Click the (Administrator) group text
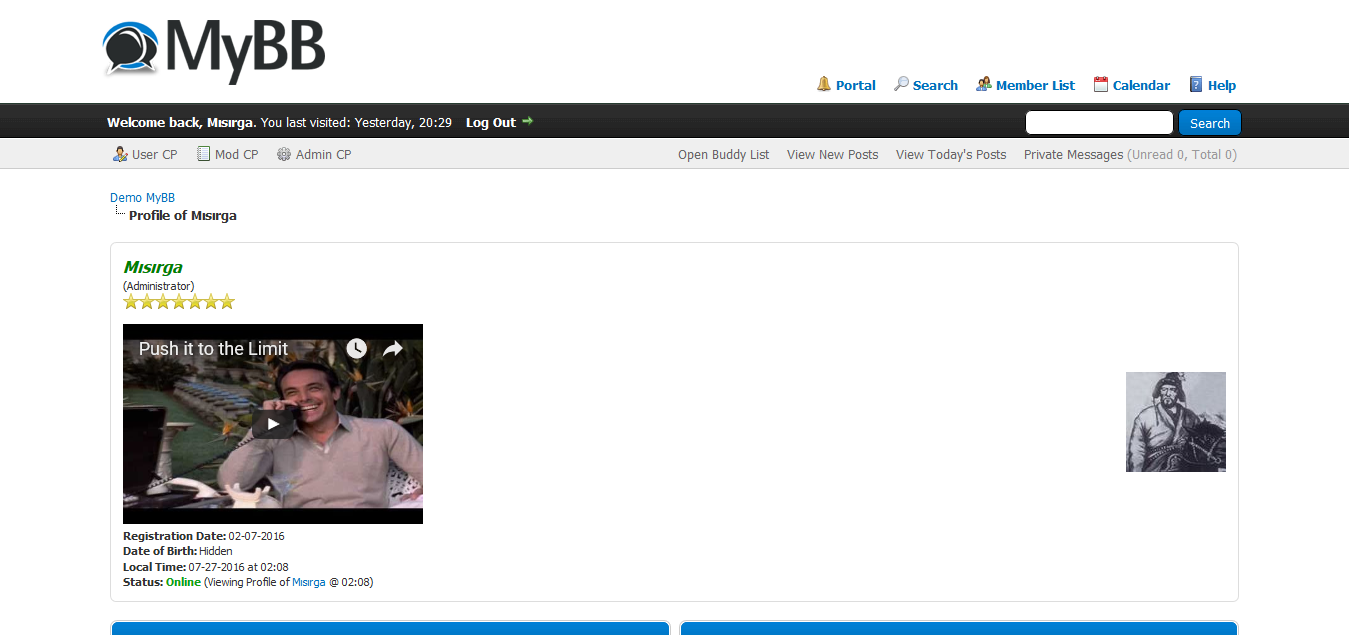Viewport: 1349px width, 635px height. 158,286
